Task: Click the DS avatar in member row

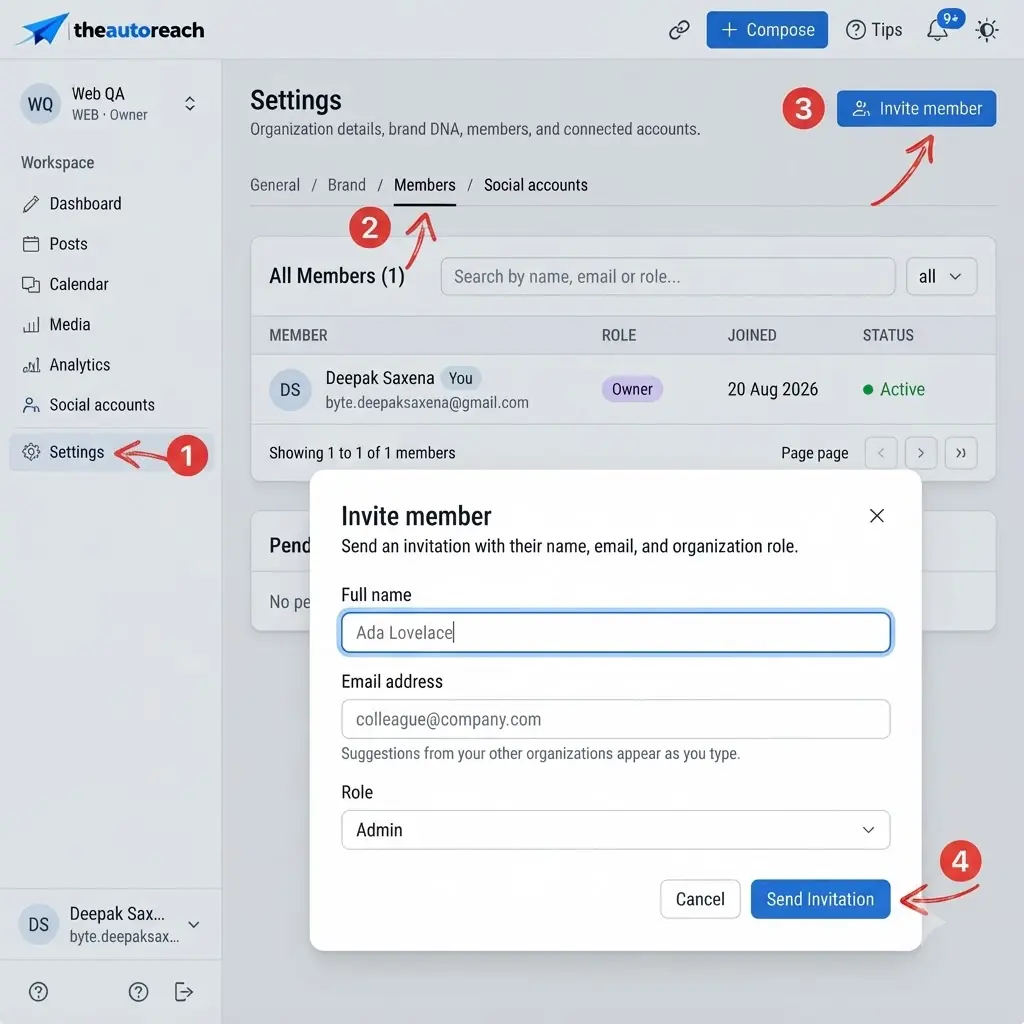Action: (x=290, y=390)
